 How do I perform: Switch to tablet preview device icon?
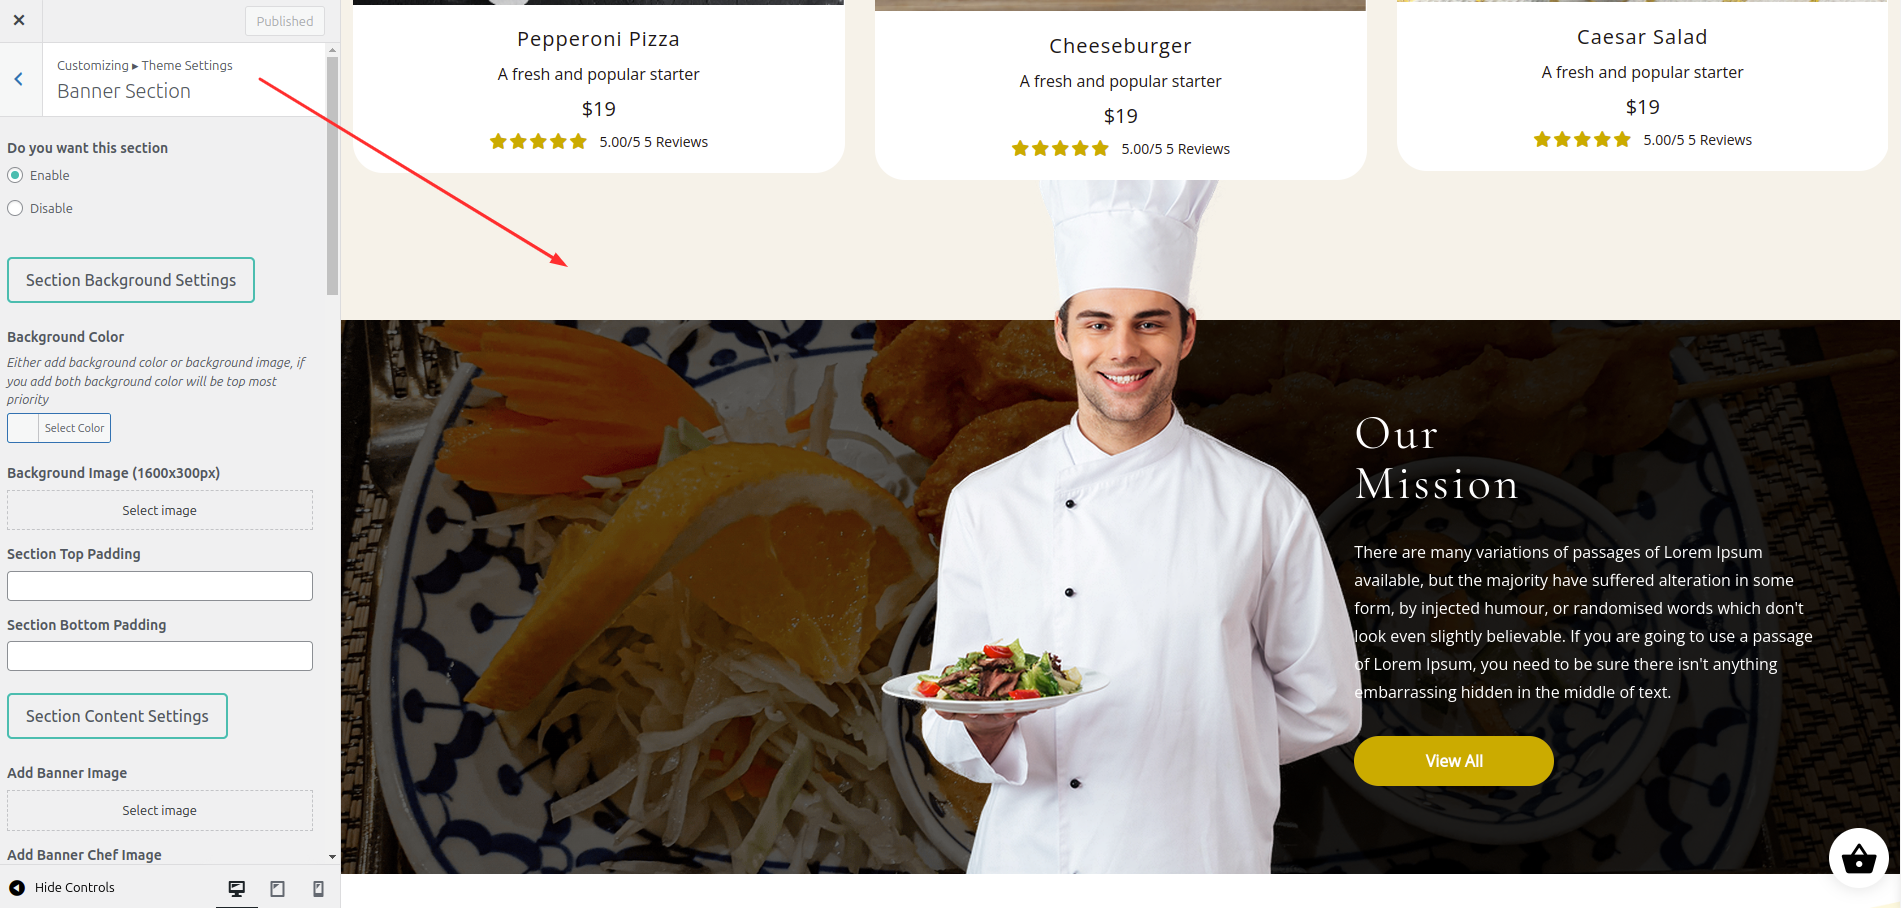[278, 888]
